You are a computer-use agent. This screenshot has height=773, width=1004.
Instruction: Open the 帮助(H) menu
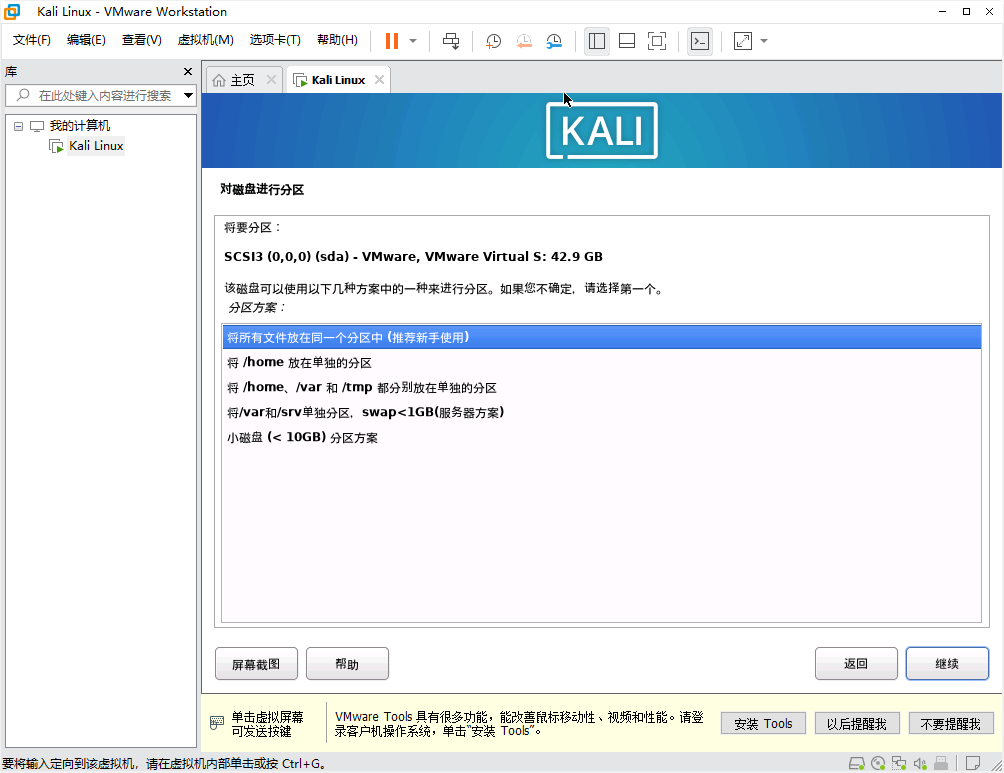pyautogui.click(x=337, y=40)
